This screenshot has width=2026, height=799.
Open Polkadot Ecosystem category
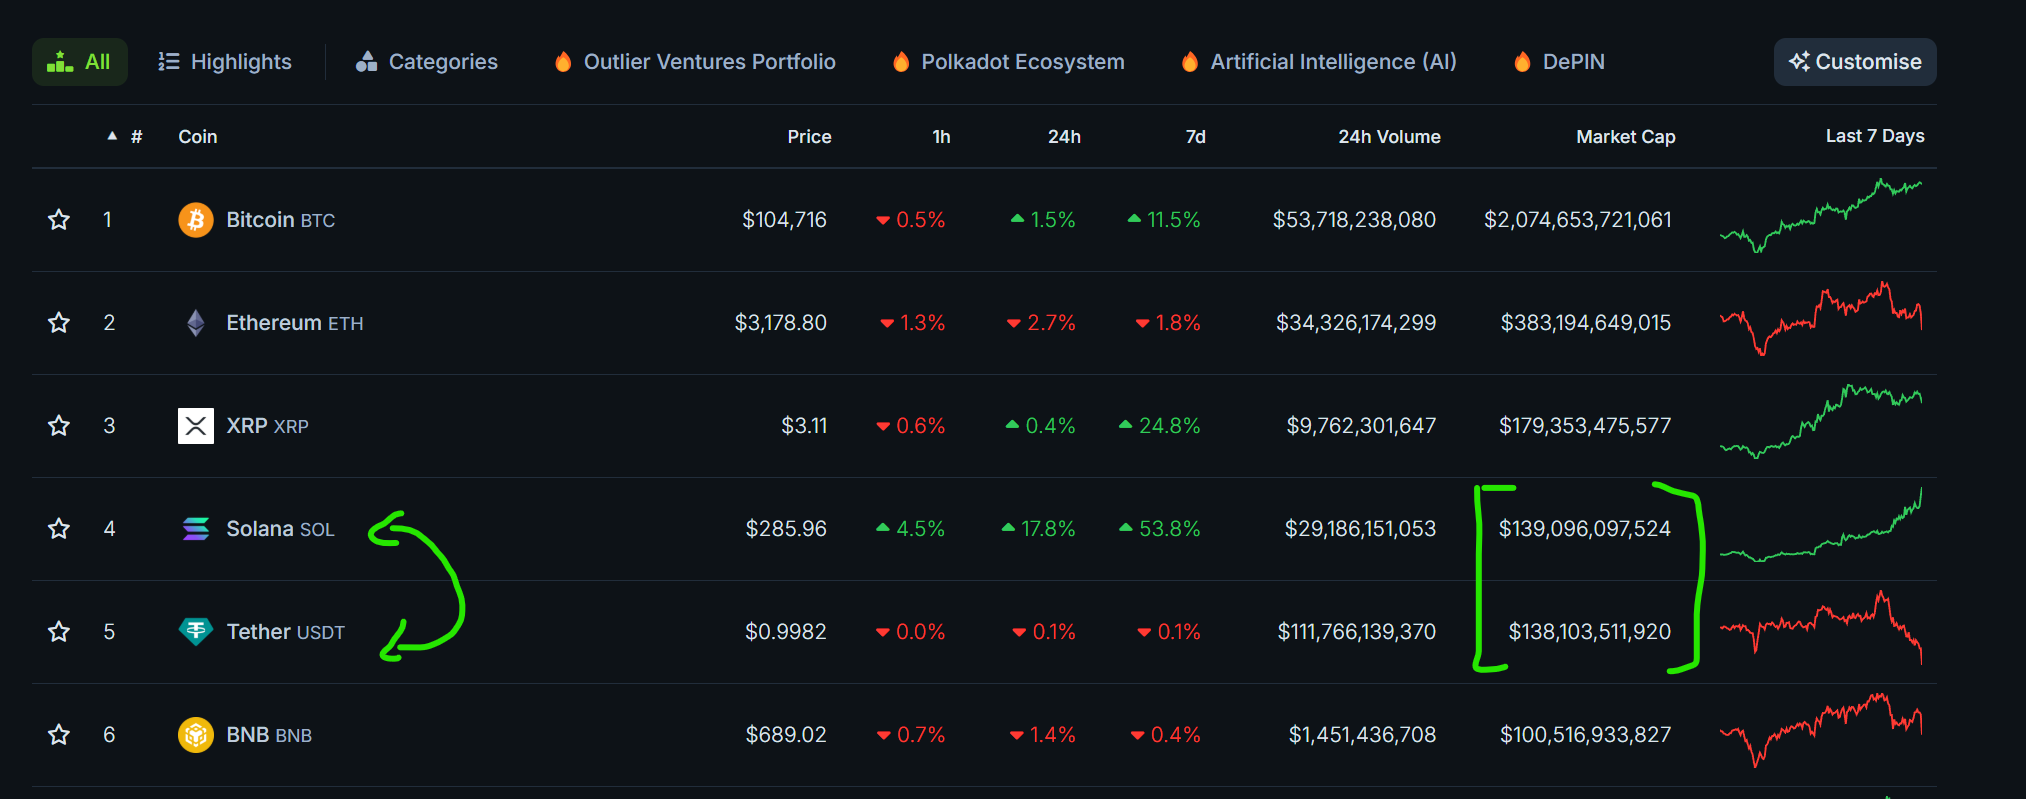pyautogui.click(x=1009, y=62)
